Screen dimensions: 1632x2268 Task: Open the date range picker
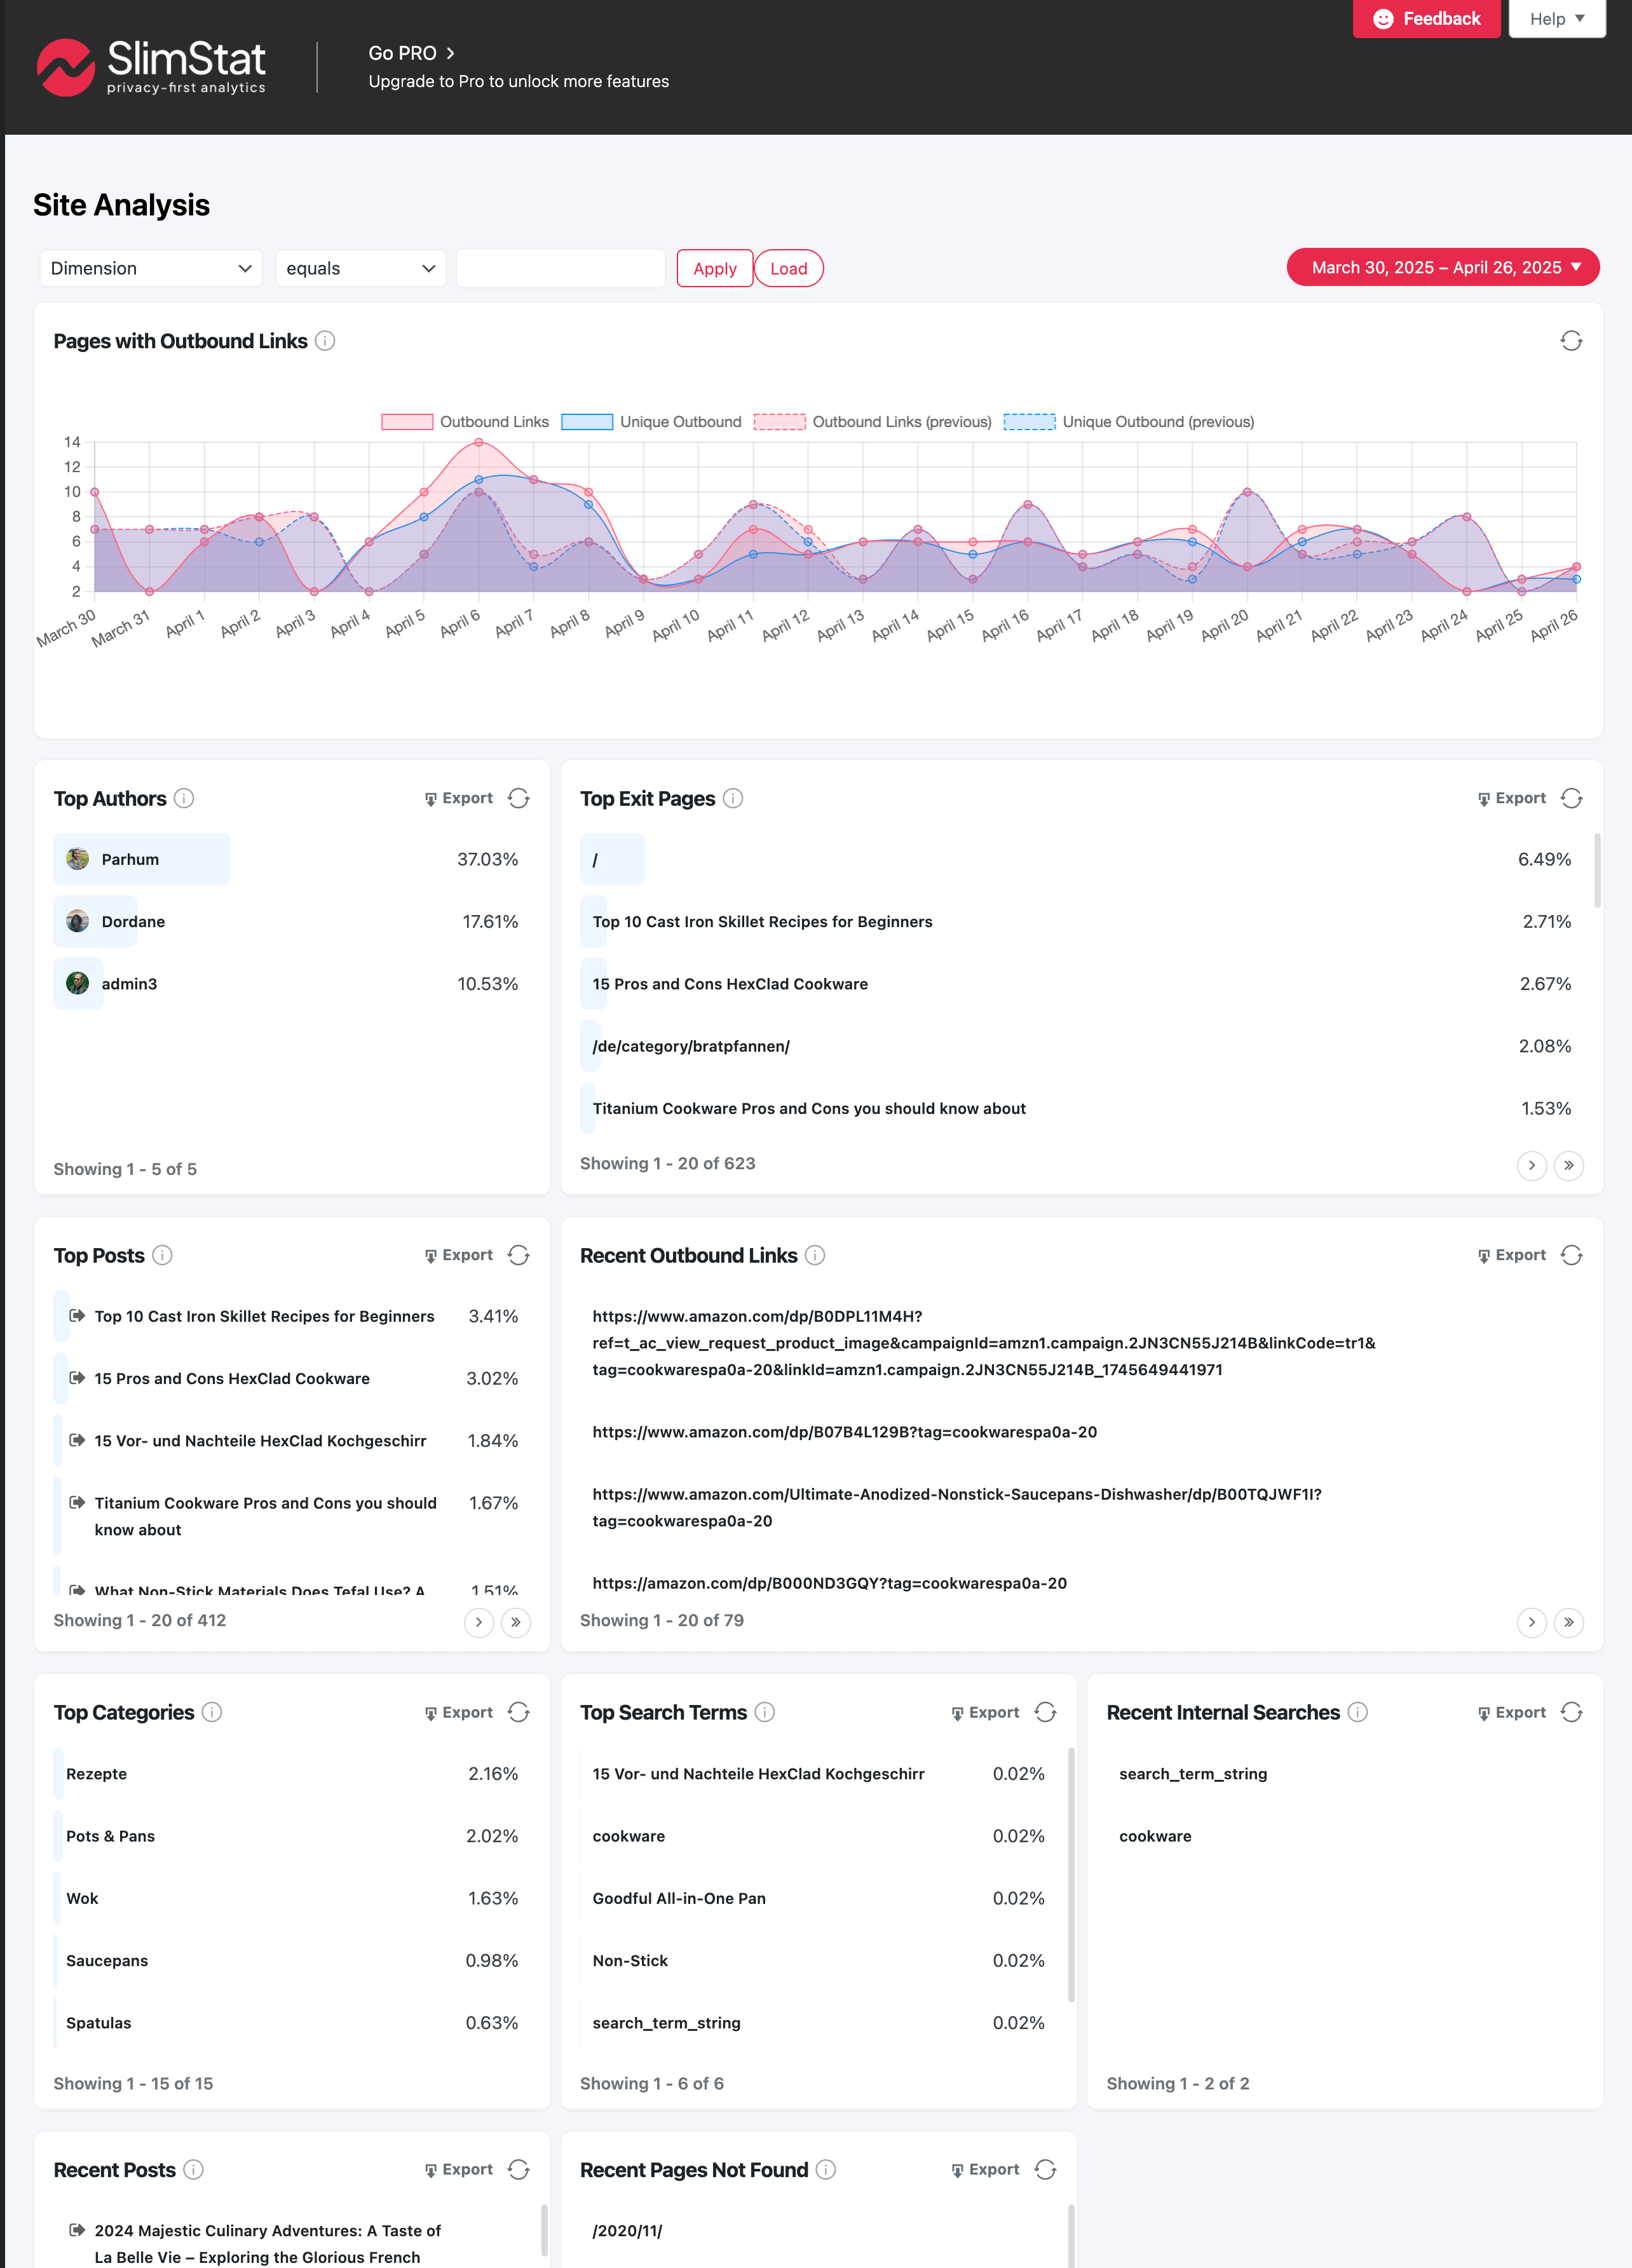pyautogui.click(x=1442, y=267)
